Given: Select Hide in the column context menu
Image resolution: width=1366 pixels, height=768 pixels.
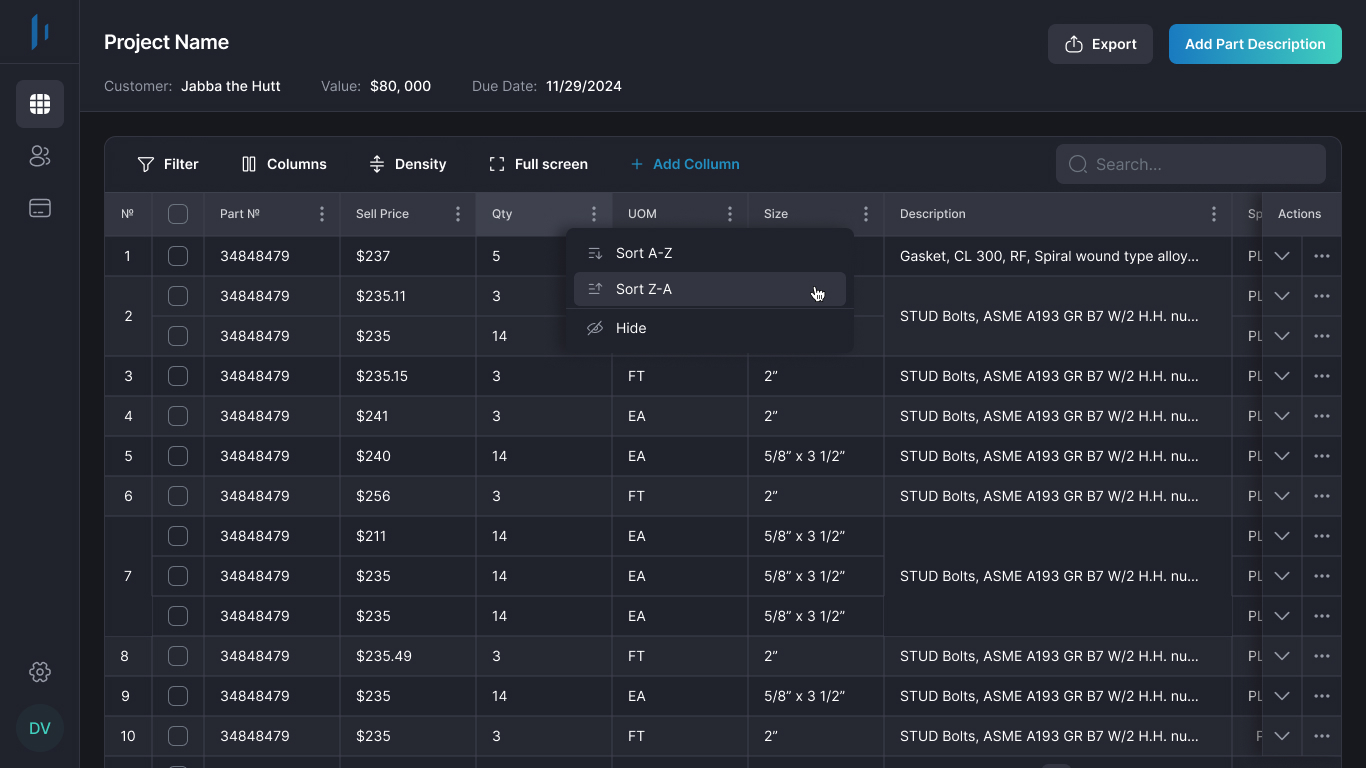Looking at the screenshot, I should coord(631,327).
